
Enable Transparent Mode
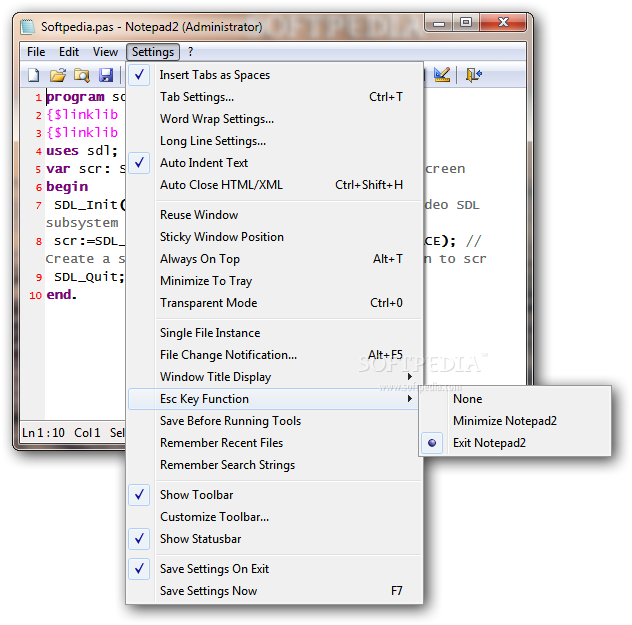point(275,303)
